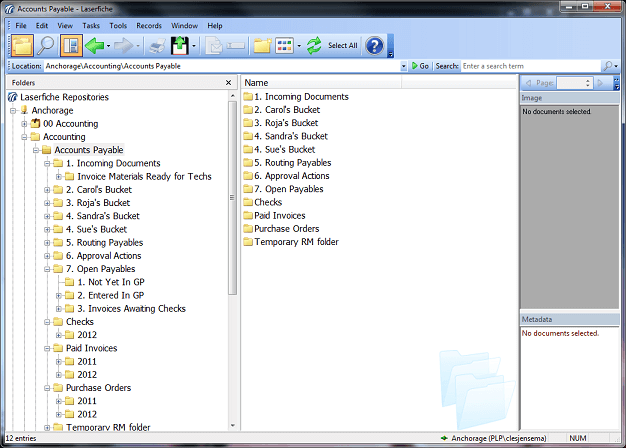Click the next page arrow
This screenshot has width=626, height=448.
pos(600,83)
